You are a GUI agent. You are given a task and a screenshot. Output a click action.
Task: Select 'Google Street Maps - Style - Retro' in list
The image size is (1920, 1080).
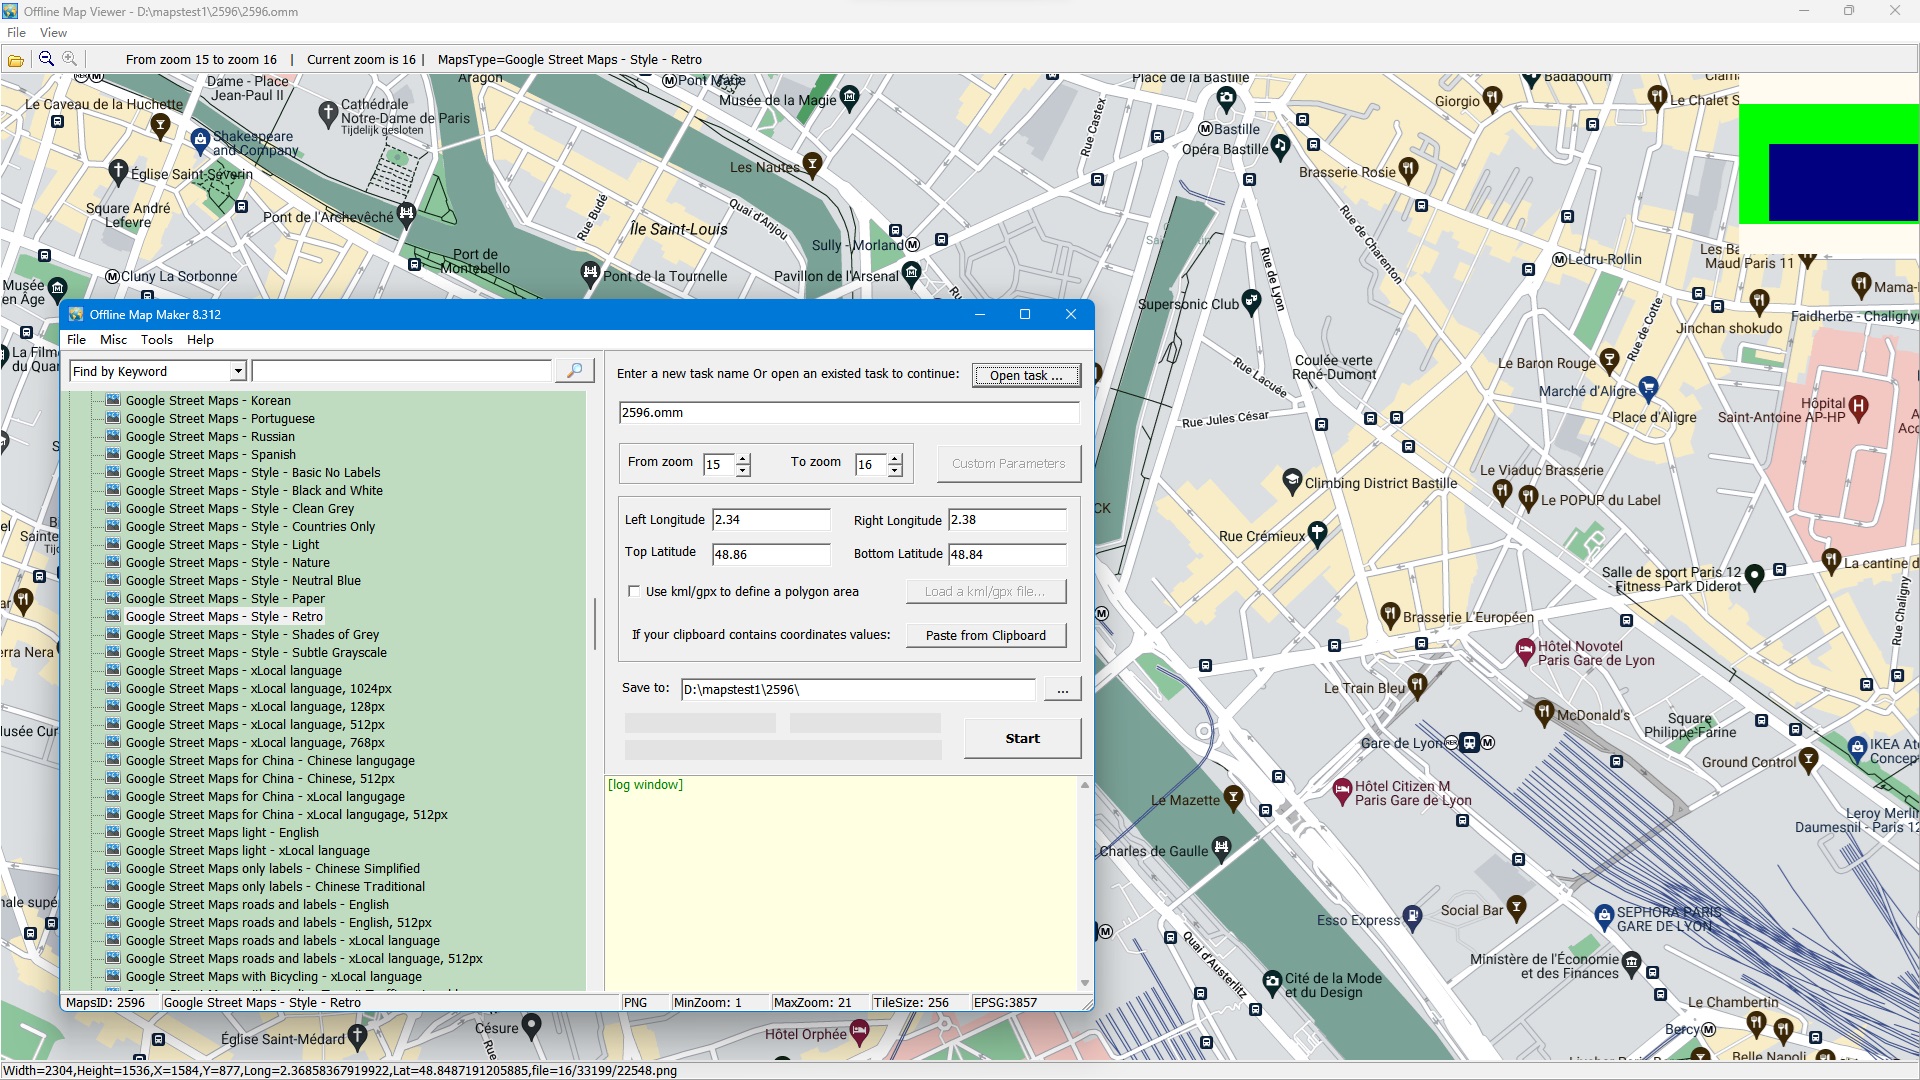[224, 616]
